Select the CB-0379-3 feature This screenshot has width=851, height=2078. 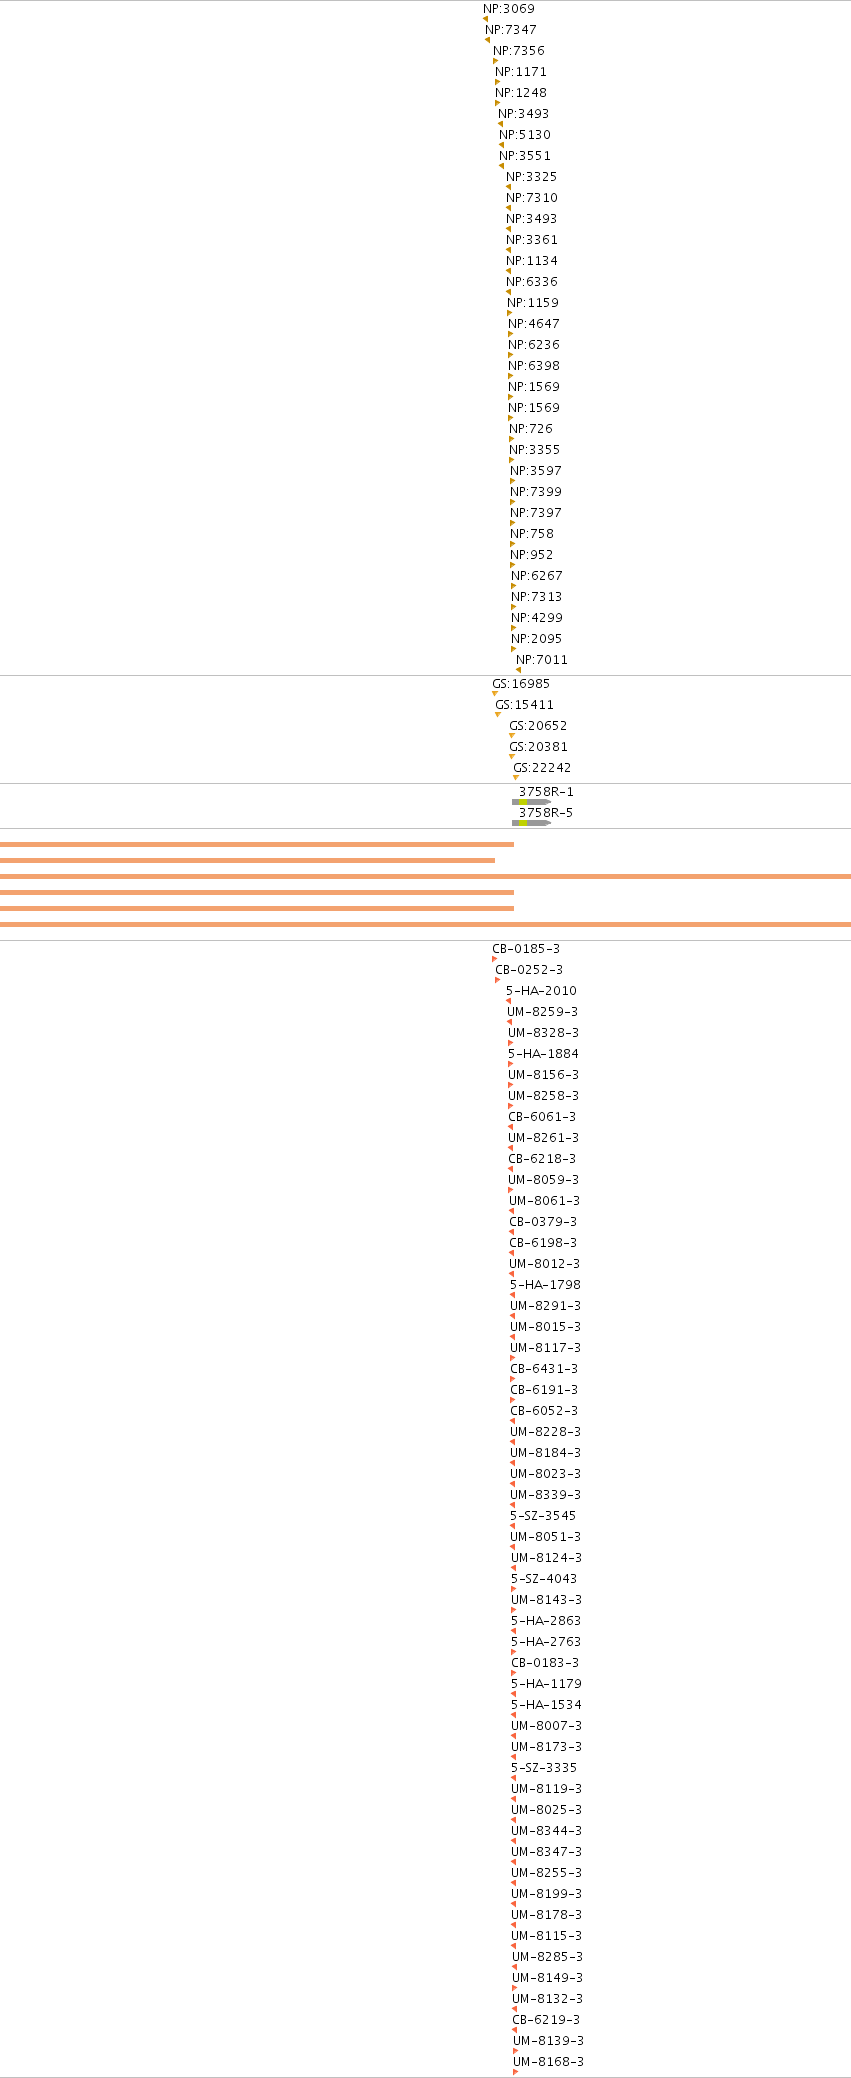(543, 1222)
